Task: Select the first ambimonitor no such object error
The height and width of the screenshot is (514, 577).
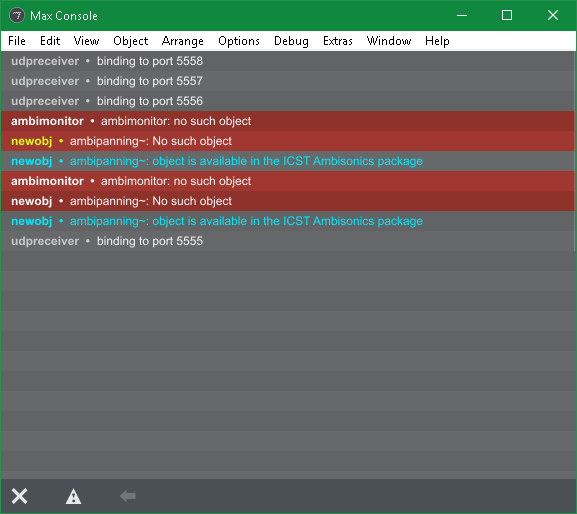Action: coord(287,121)
